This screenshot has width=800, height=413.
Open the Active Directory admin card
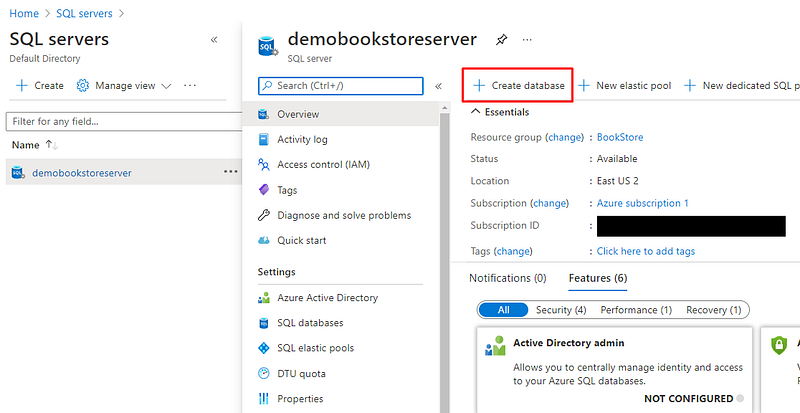(614, 370)
